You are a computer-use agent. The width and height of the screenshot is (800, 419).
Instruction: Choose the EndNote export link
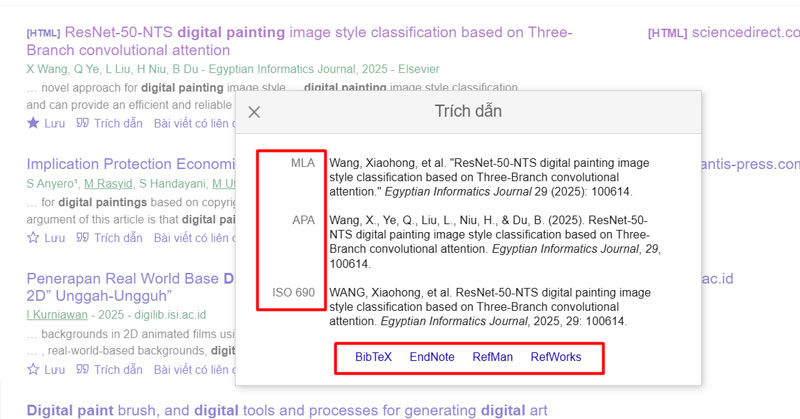point(431,357)
